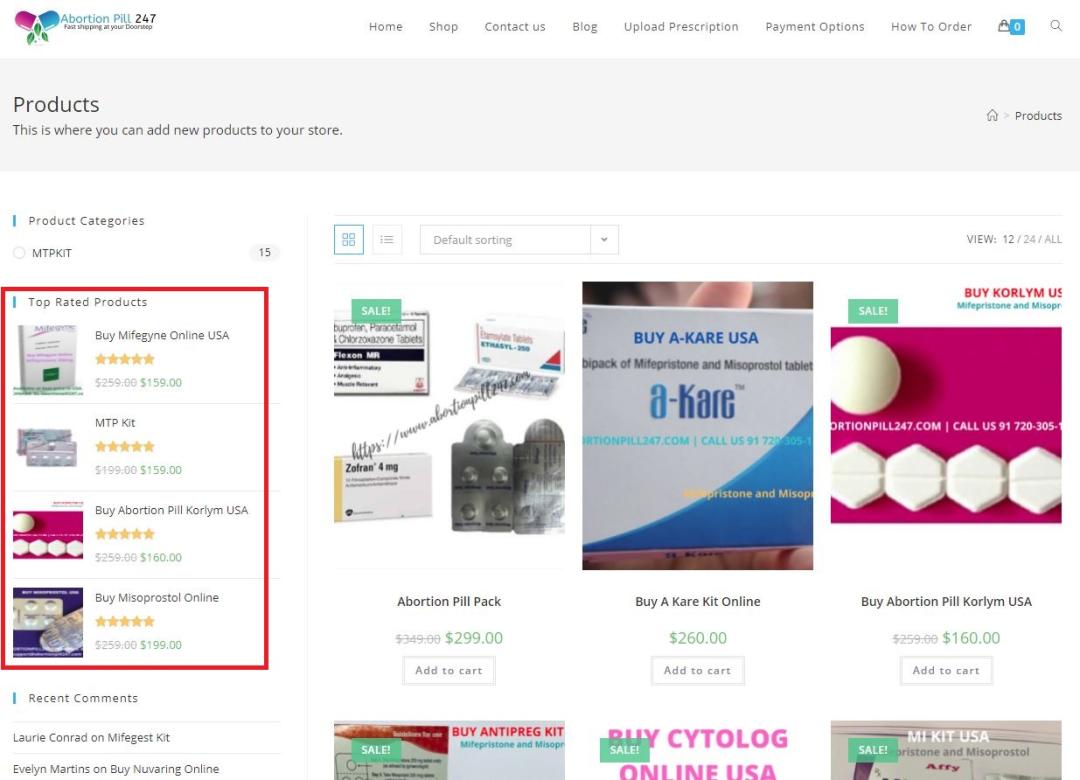Click the $299.00 price of Abortion Pill Pack
This screenshot has height=780, width=1080.
pos(474,638)
